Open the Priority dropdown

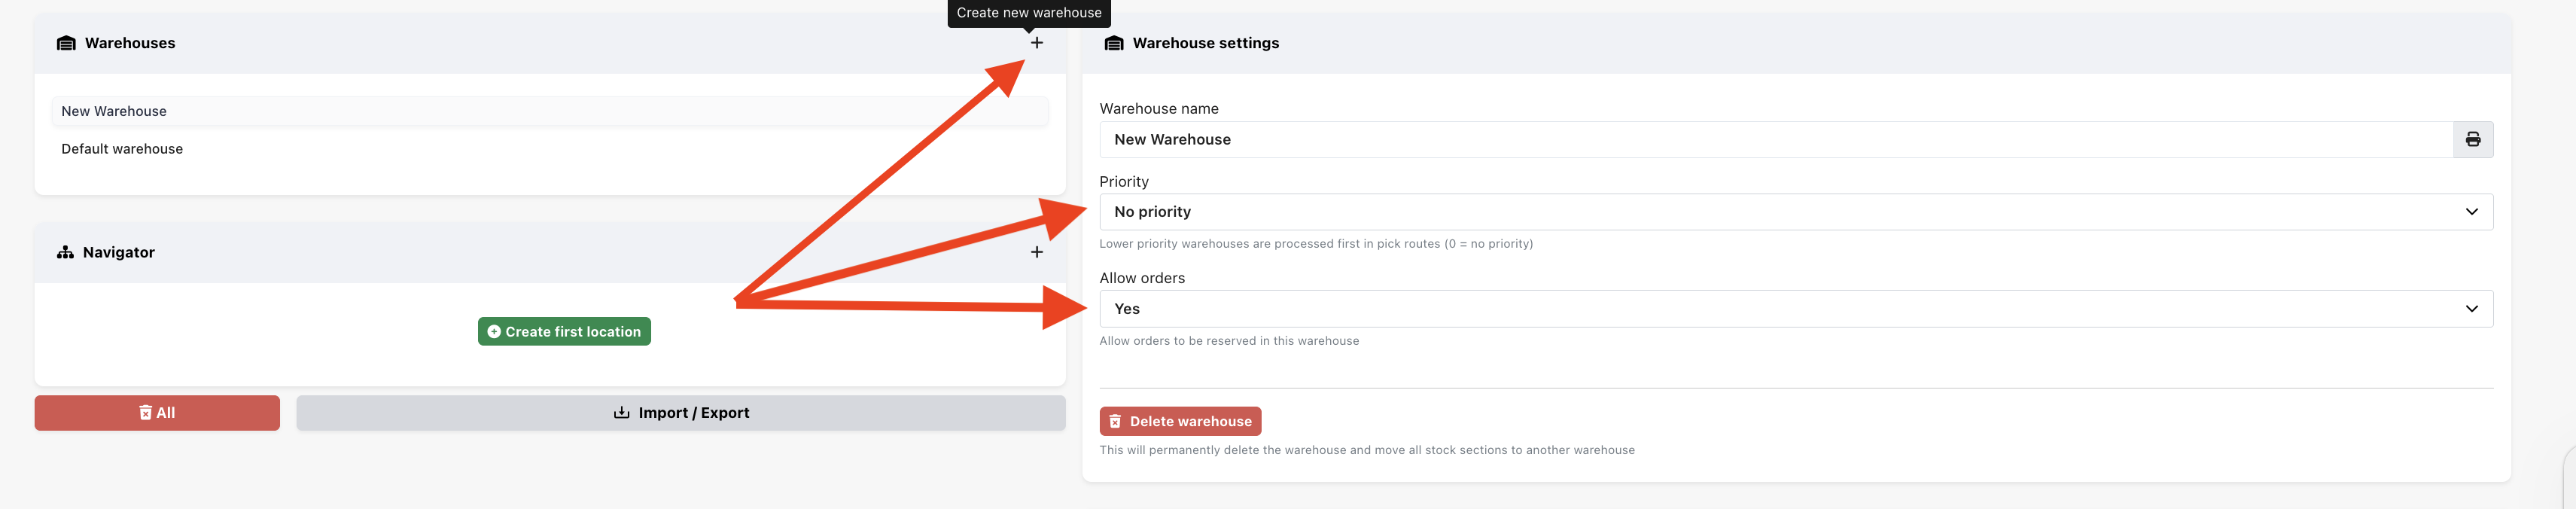1795,212
